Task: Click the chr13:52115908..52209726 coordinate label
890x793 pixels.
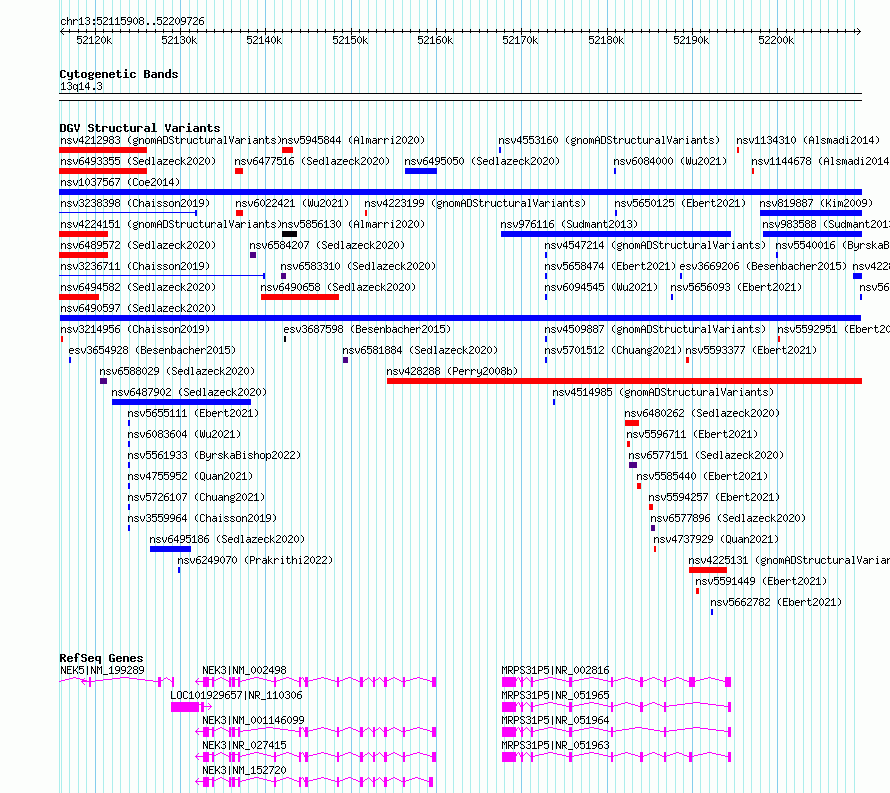Action: pyautogui.click(x=132, y=21)
